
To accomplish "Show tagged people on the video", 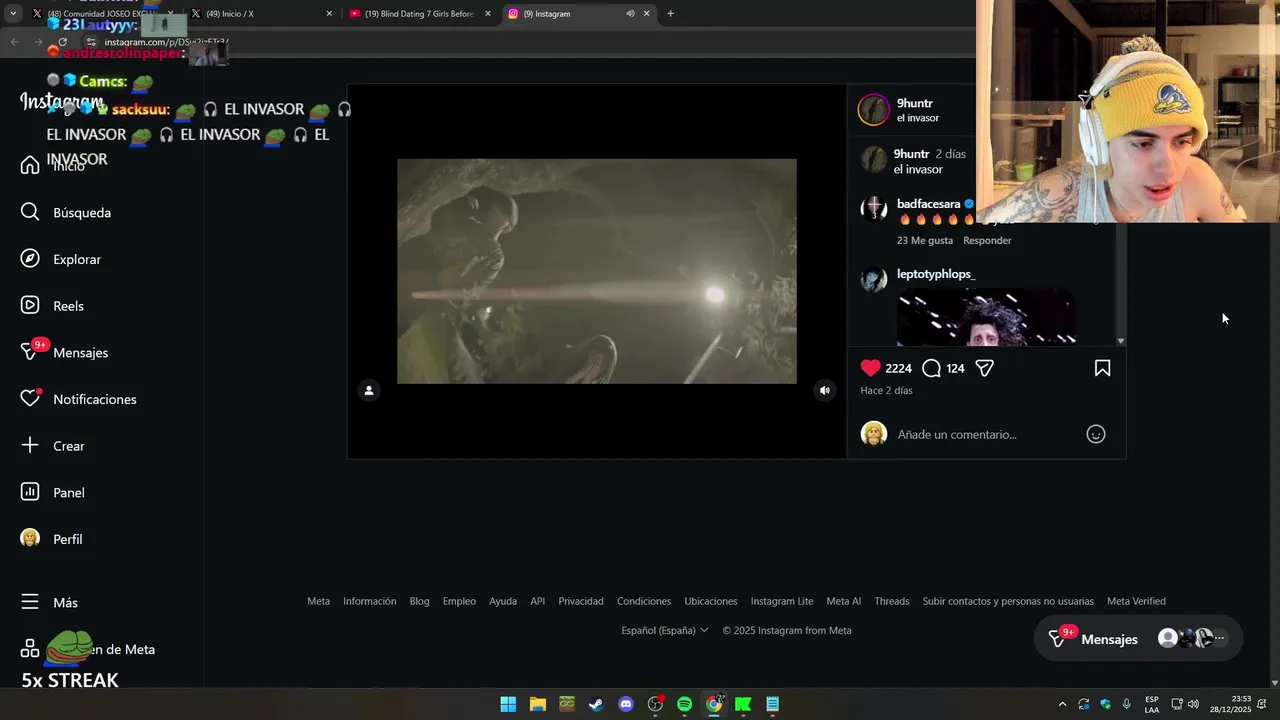I will coord(369,391).
